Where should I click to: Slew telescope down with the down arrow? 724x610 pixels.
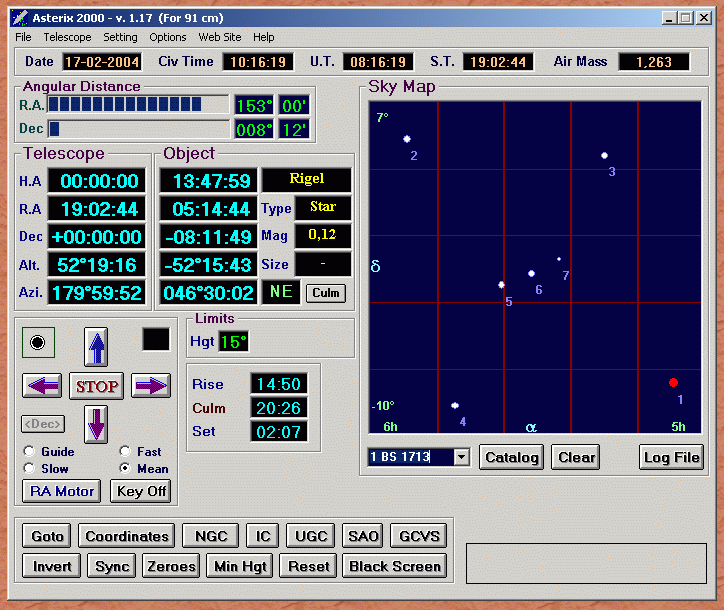(96, 424)
